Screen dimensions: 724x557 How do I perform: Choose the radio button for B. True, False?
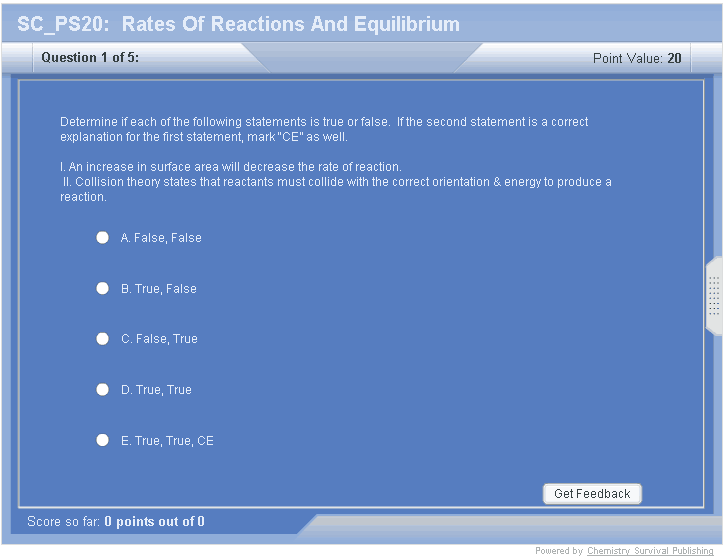coord(102,288)
